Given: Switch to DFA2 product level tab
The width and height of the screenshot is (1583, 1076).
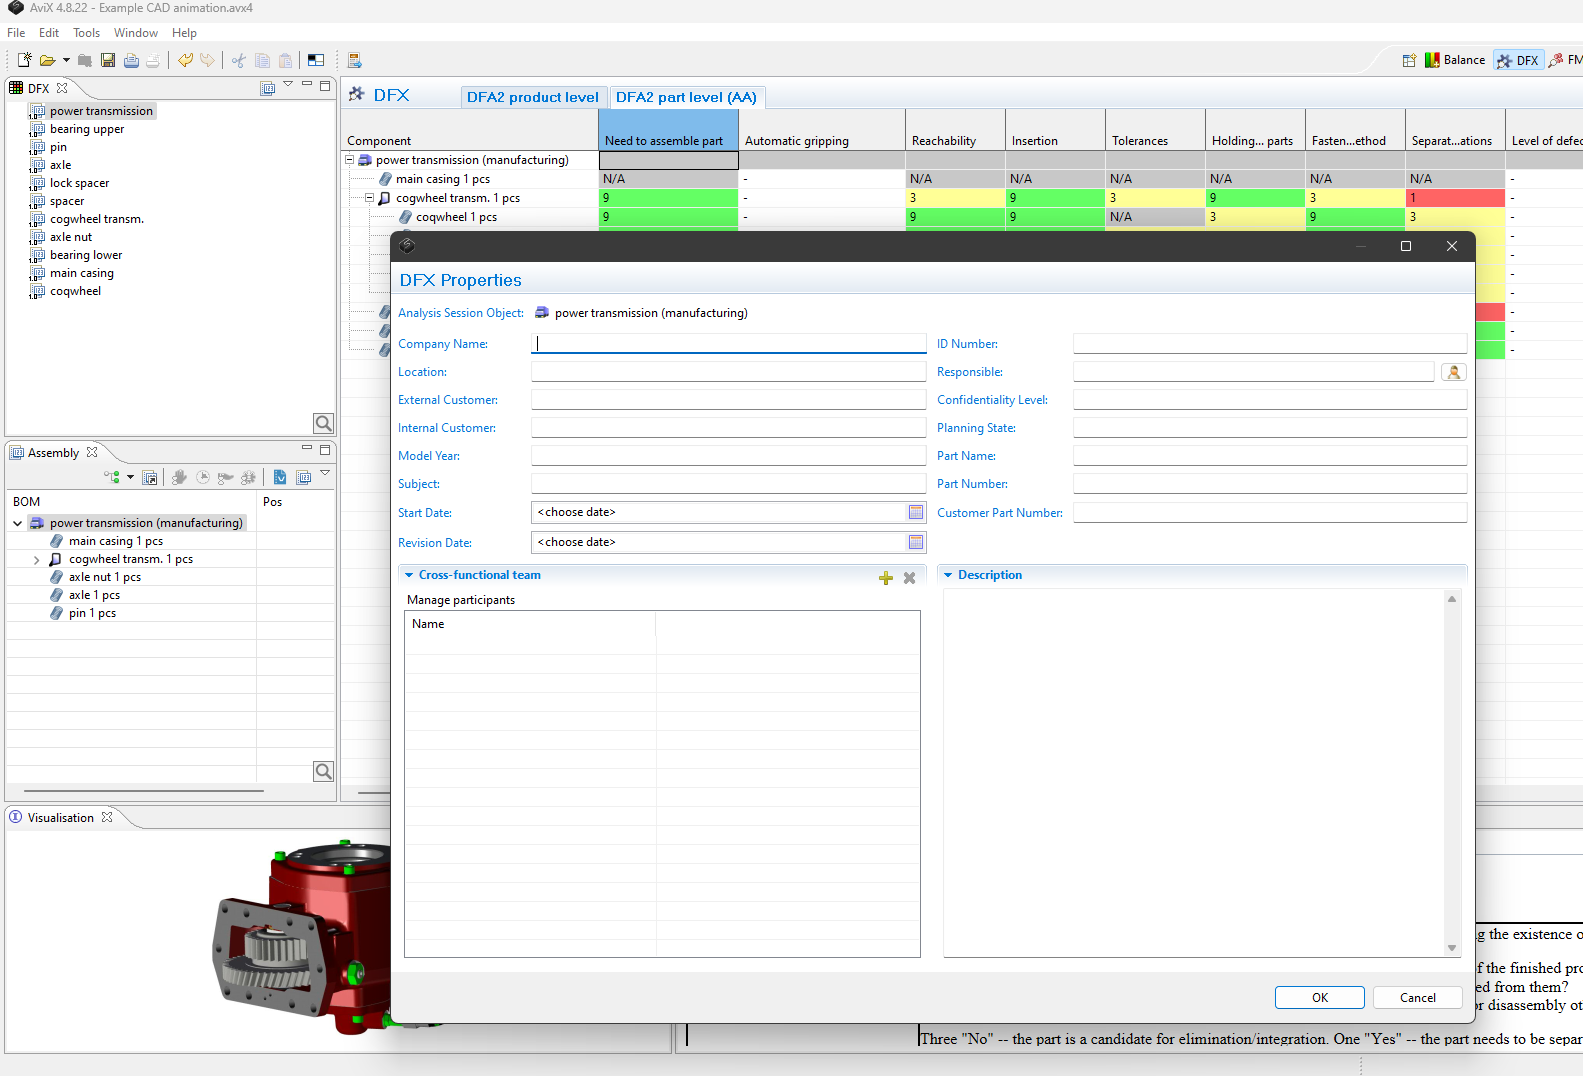Looking at the screenshot, I should (x=532, y=97).
